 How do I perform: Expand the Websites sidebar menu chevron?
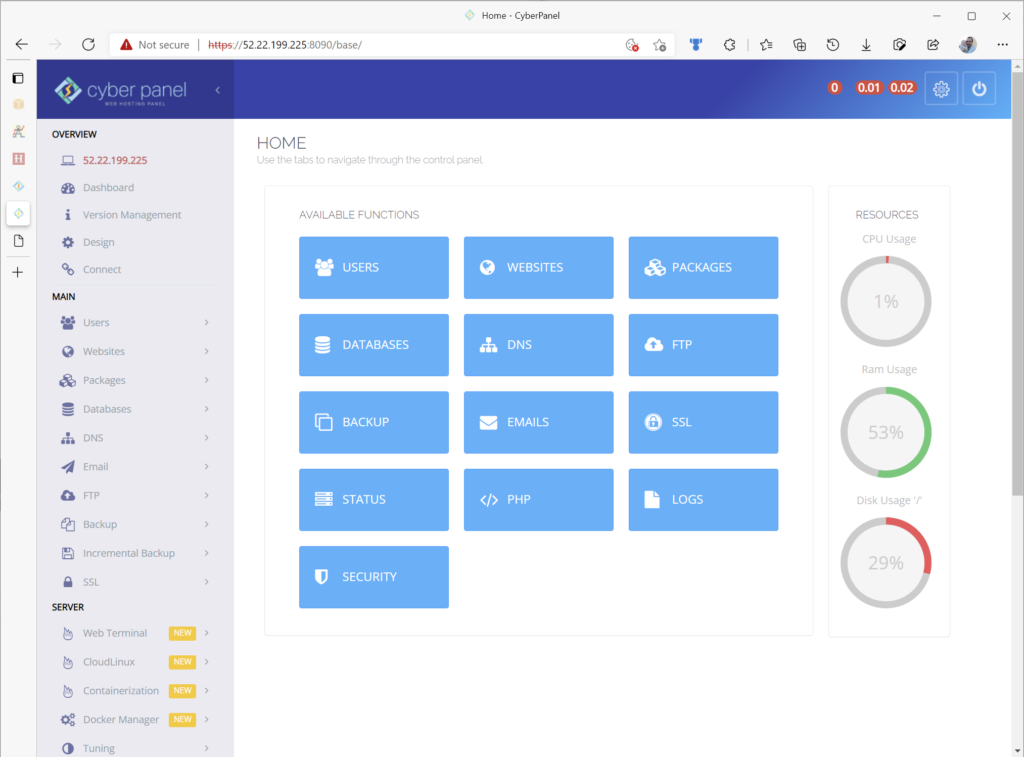(206, 351)
